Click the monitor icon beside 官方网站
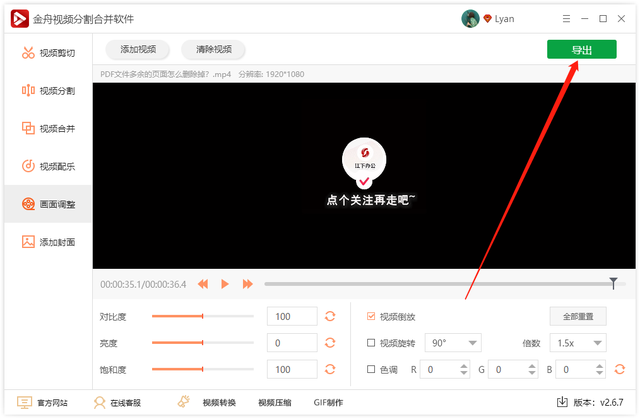Viewport: 640px width, 419px height. 24,403
